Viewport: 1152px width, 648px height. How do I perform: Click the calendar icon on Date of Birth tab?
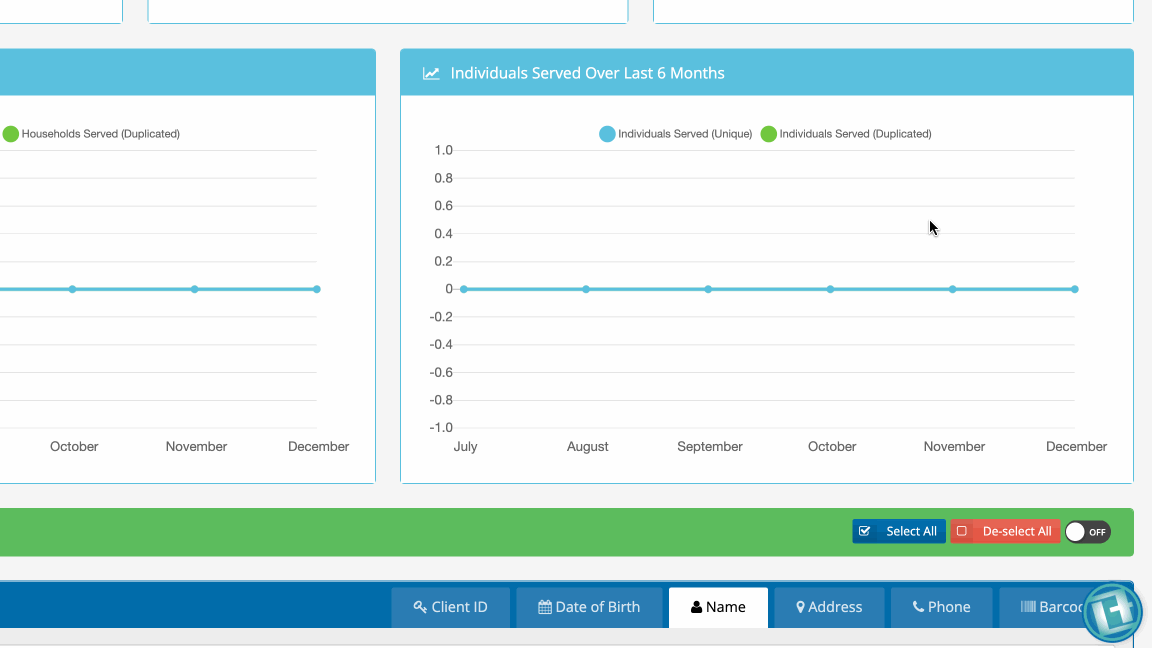[x=545, y=607]
